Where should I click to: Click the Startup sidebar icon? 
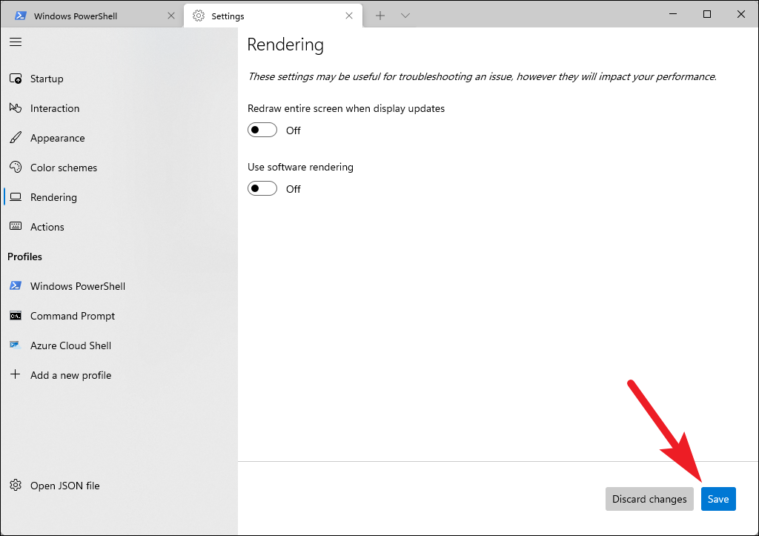(15, 78)
